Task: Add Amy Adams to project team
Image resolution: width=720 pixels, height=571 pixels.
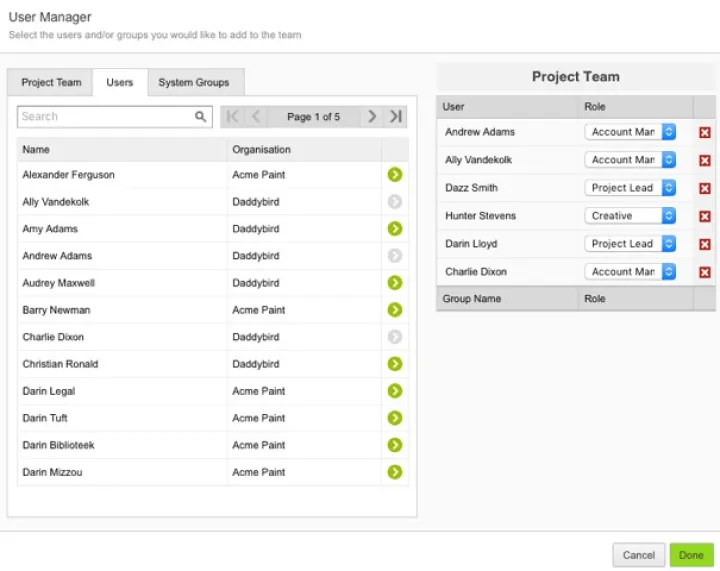Action: point(394,229)
